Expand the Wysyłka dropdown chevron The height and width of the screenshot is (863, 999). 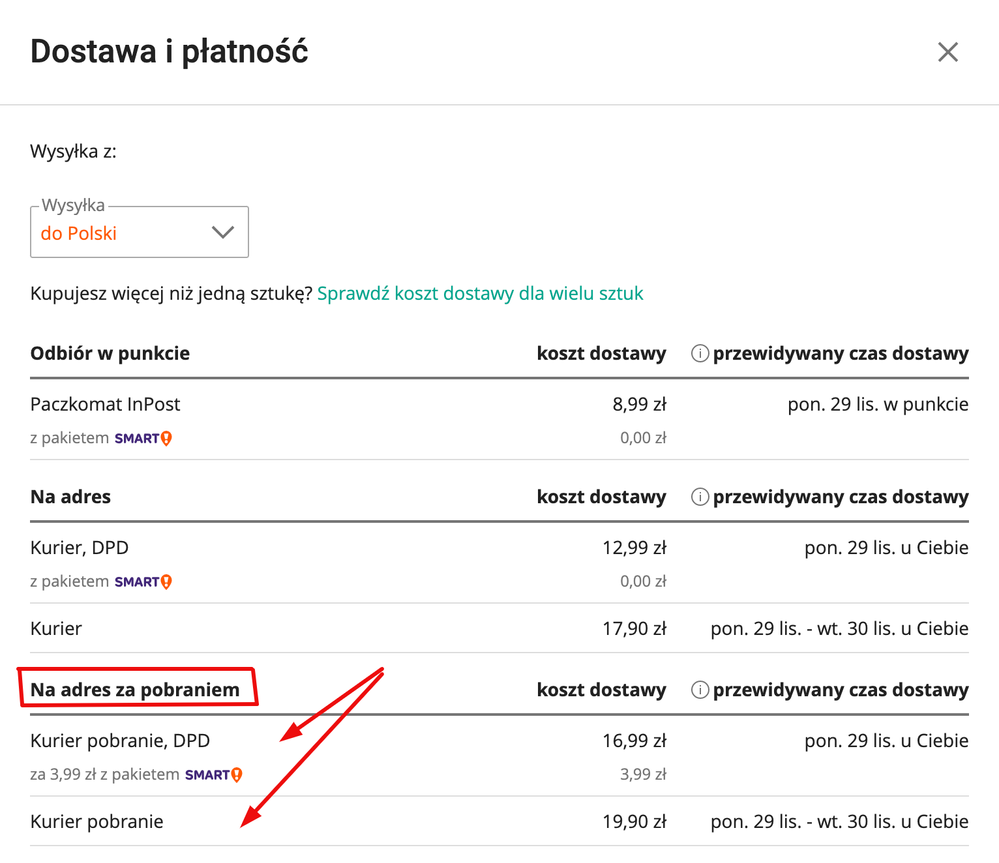pyautogui.click(x=222, y=233)
